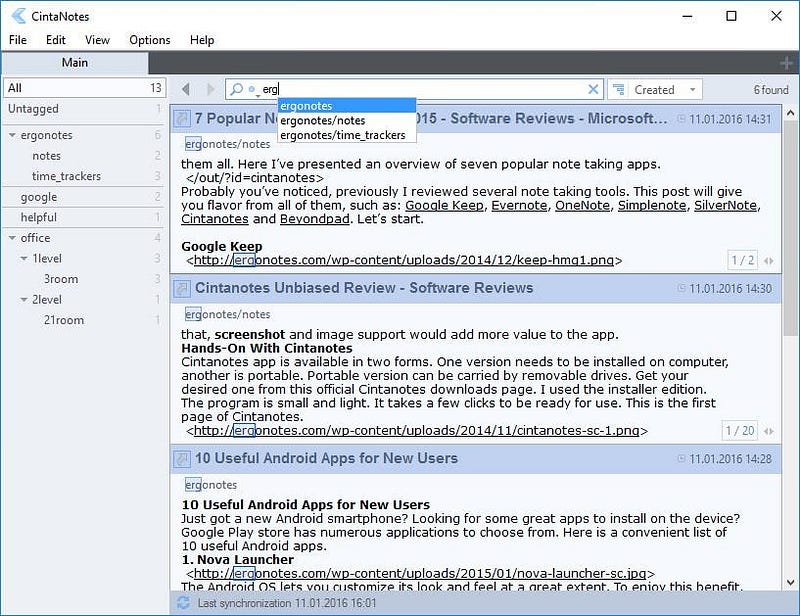Click match navigation arrows beside 1 / 2

768,261
